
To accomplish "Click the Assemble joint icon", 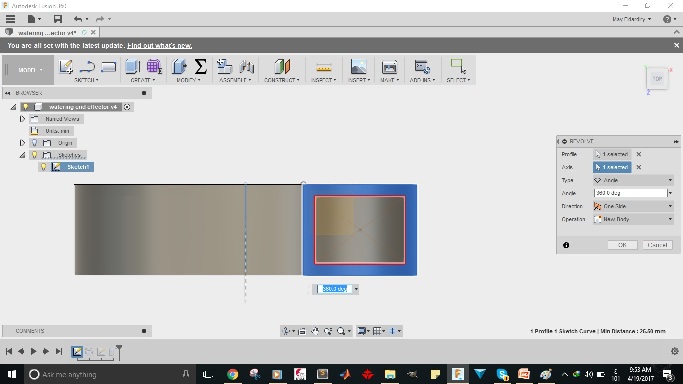I will 247,67.
